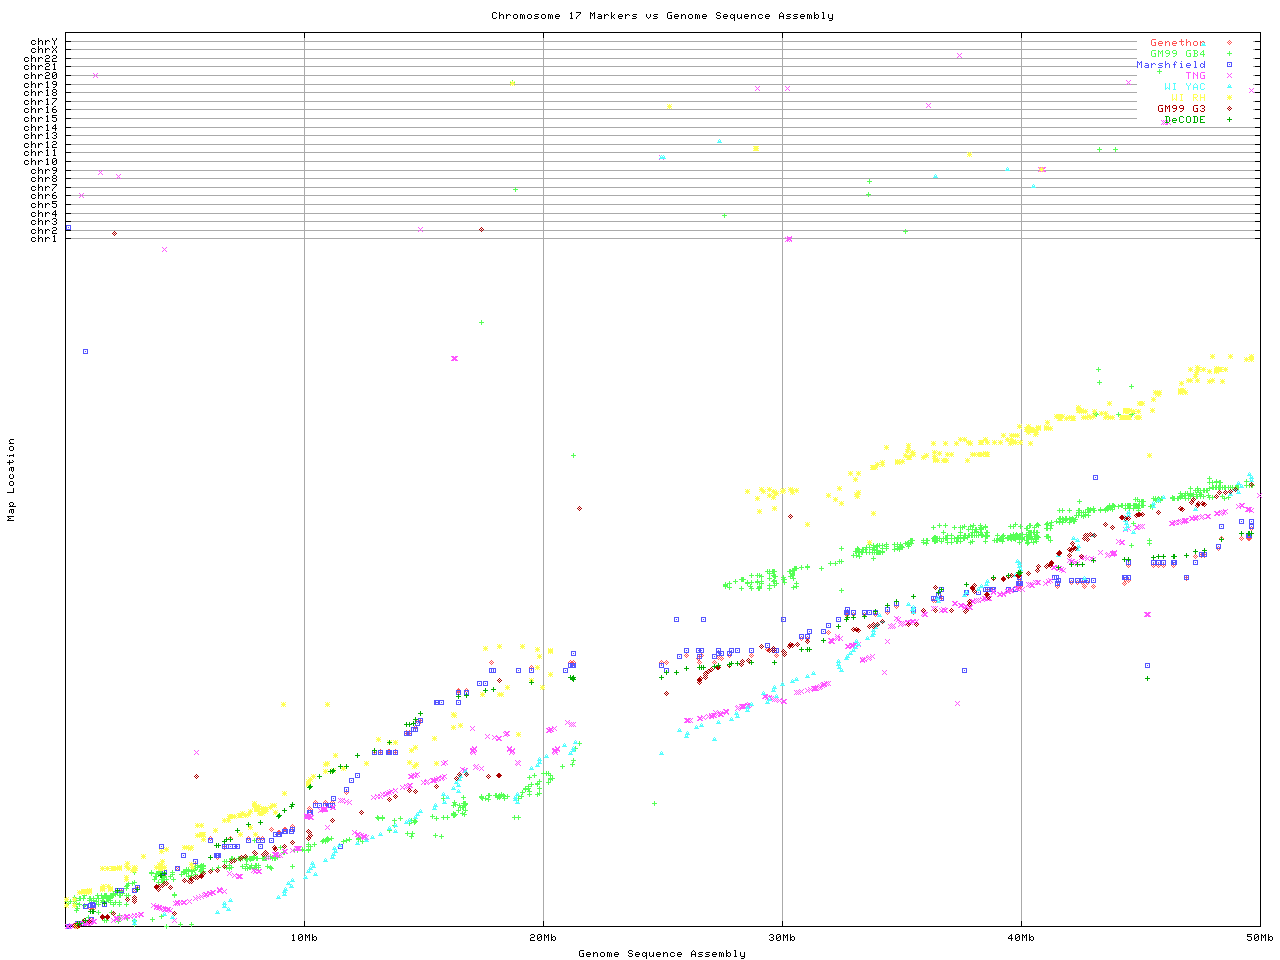Click the Map Location axis label
This screenshot has height=960, width=1280.
pos(12,480)
